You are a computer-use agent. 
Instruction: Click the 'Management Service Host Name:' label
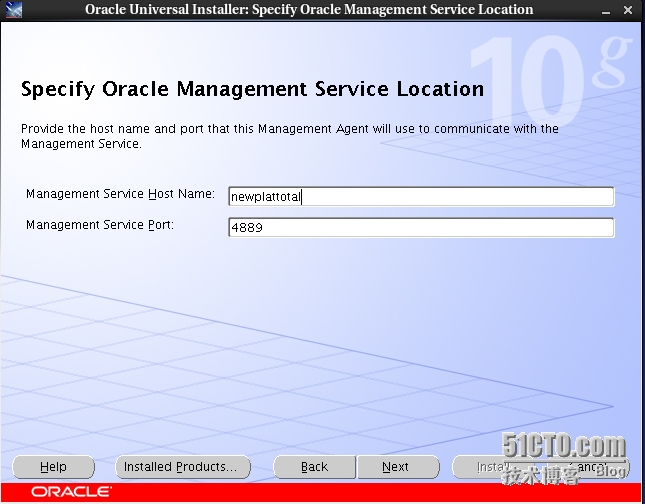(x=120, y=194)
